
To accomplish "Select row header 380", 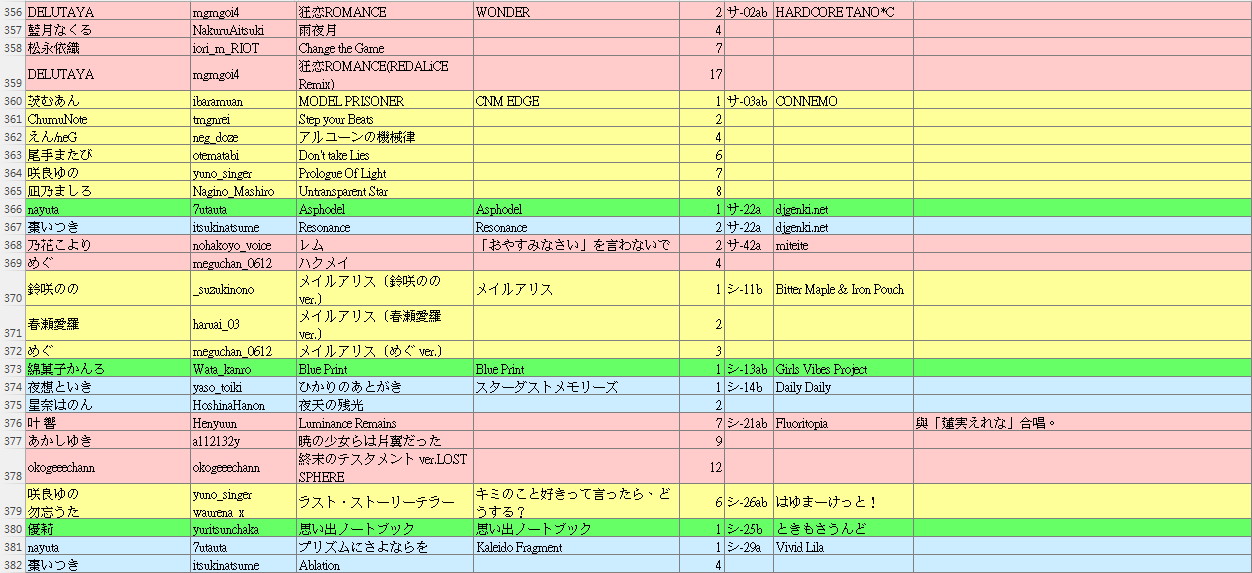I will tap(12, 529).
